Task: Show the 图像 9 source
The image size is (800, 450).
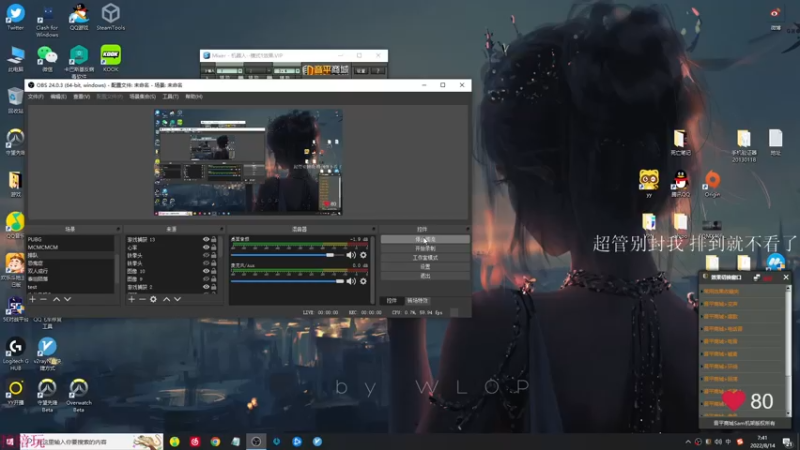Action: point(206,279)
